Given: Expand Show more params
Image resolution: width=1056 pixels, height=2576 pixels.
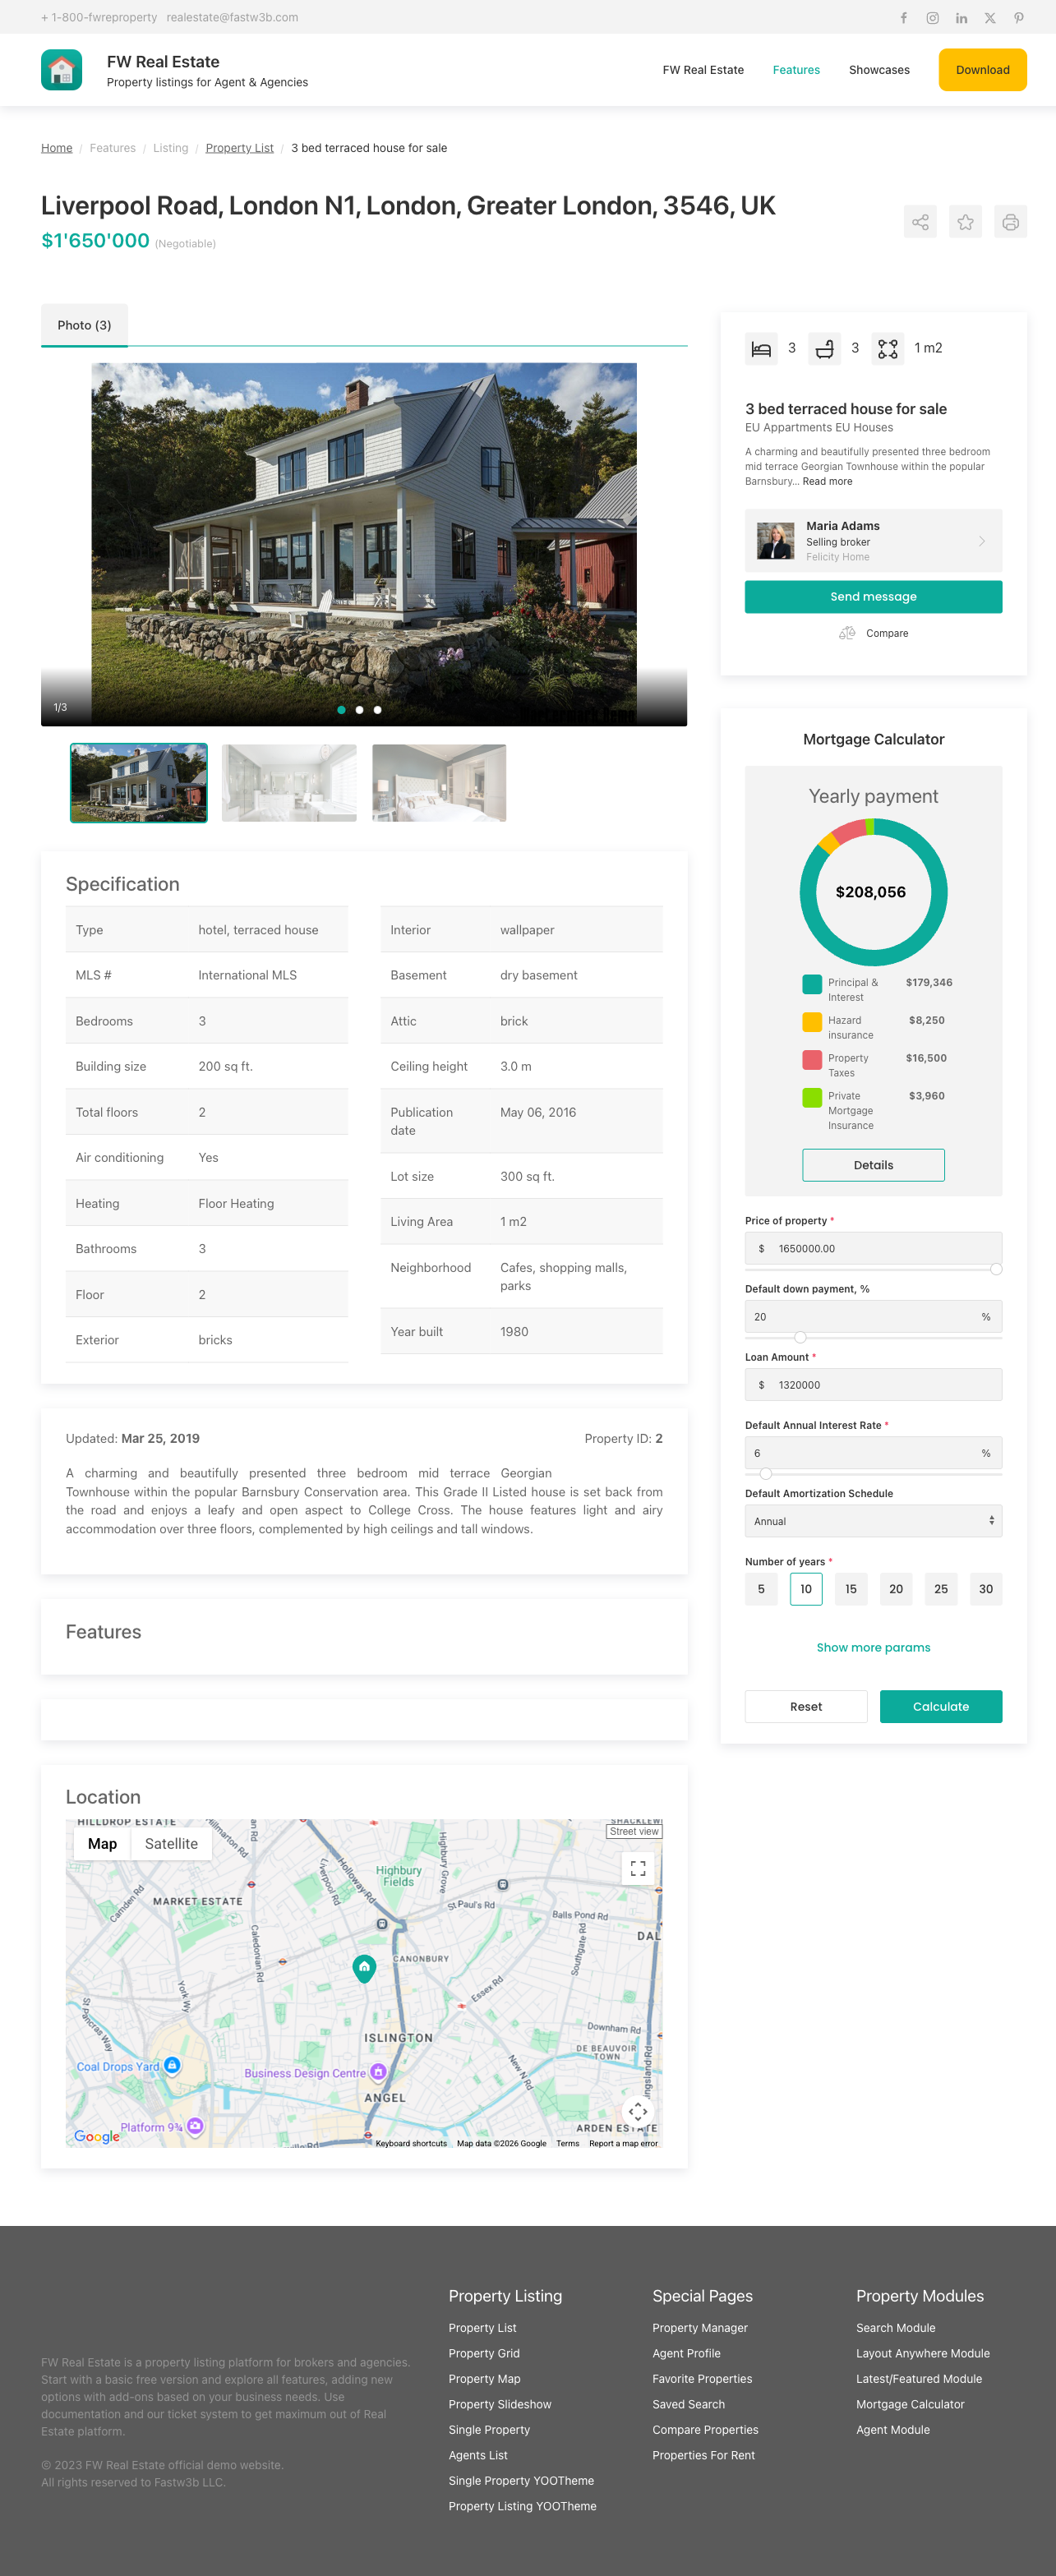Looking at the screenshot, I should click(x=873, y=1647).
